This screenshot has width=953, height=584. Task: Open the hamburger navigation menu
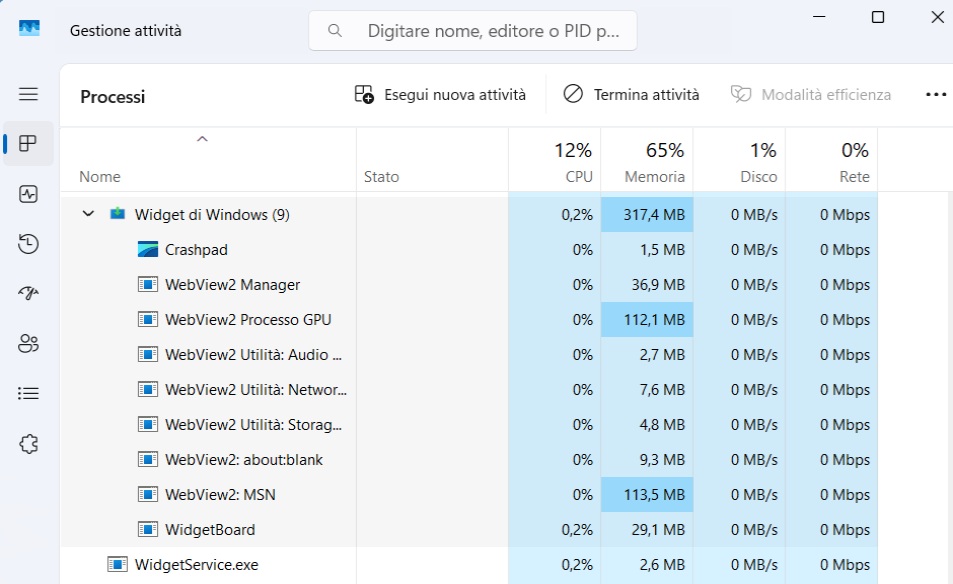28,94
